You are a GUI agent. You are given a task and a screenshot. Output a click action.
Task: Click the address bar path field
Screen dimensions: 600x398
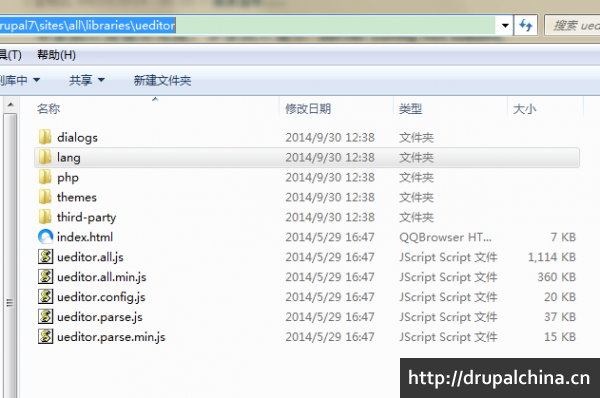(x=247, y=25)
